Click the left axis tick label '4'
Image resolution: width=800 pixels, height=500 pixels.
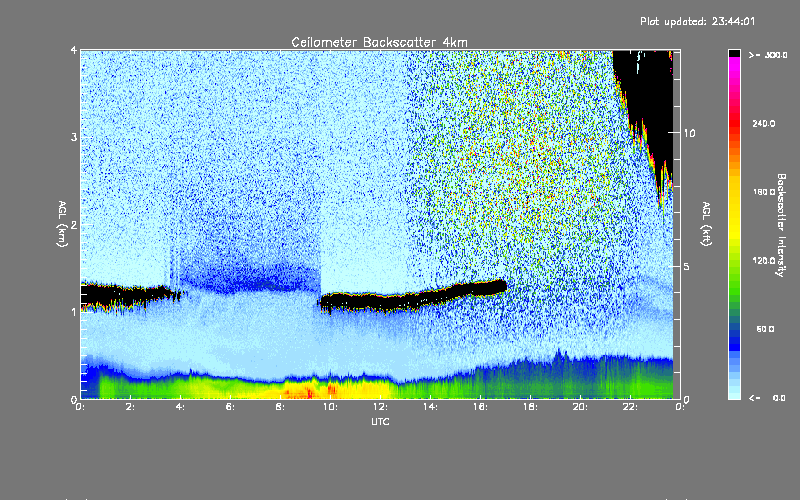click(x=74, y=50)
